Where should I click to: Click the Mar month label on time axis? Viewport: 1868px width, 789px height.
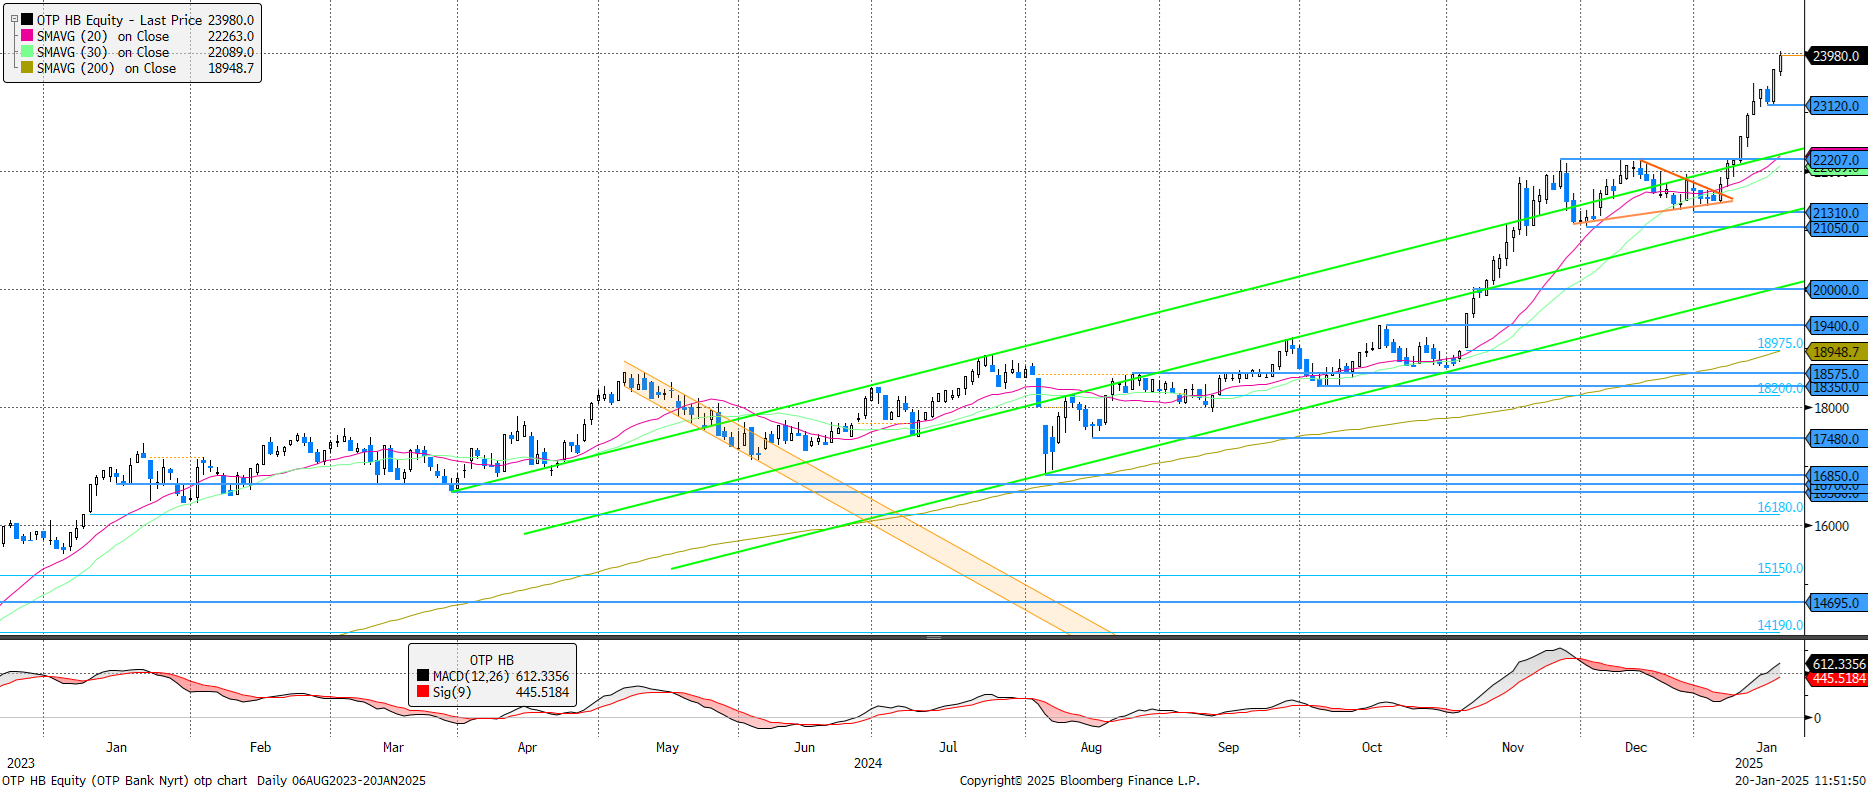pos(393,747)
